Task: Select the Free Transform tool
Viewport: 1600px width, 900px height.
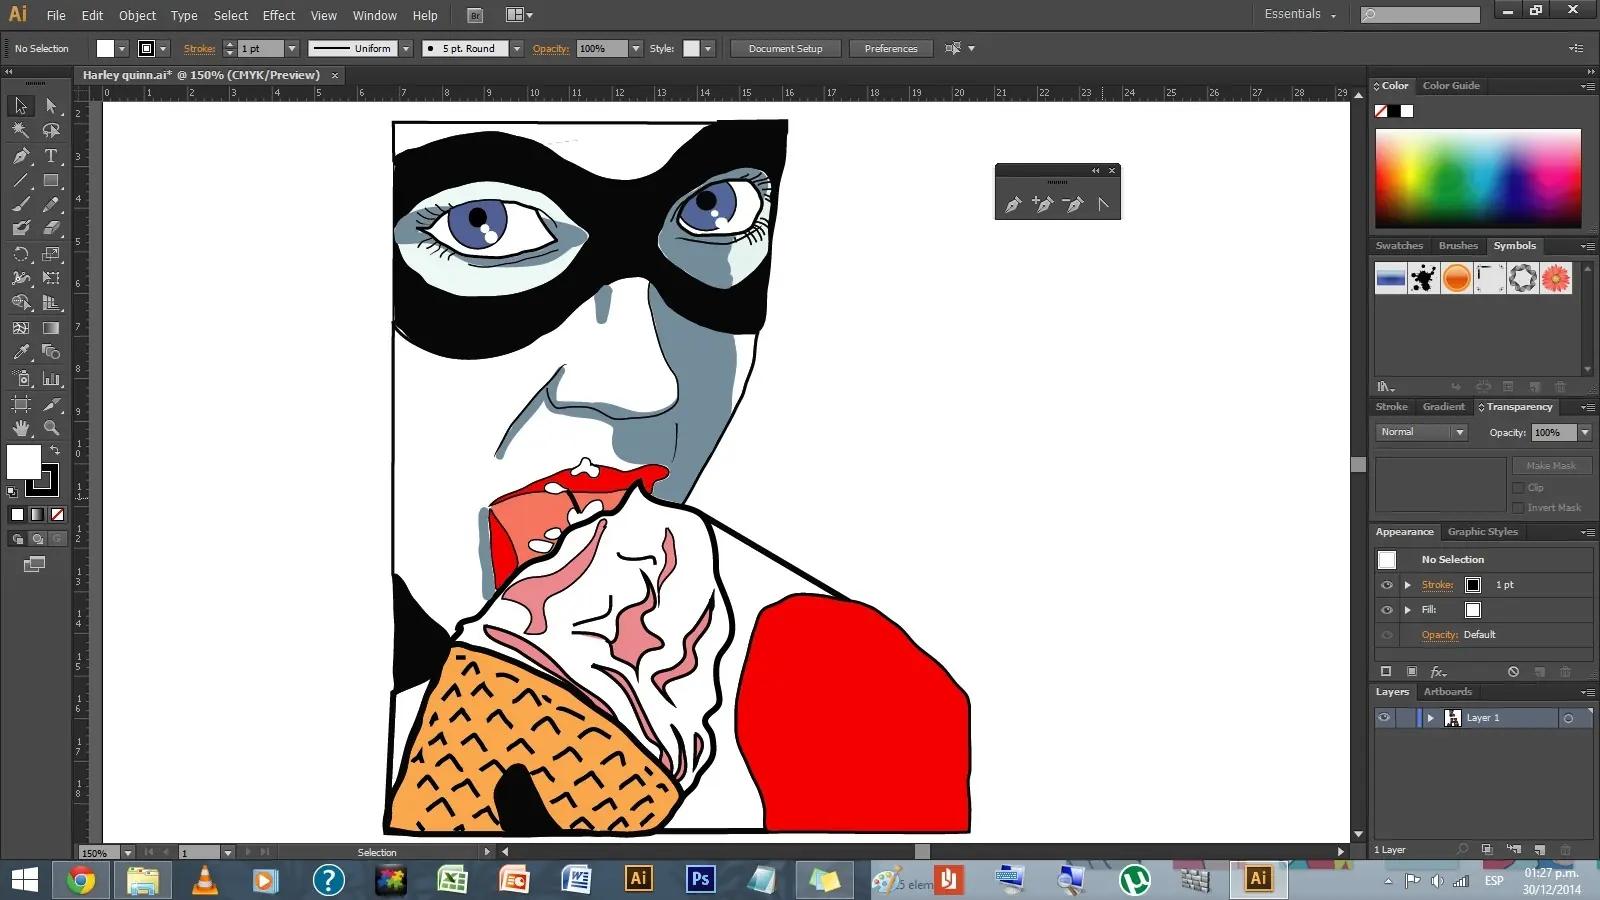Action: [x=51, y=278]
